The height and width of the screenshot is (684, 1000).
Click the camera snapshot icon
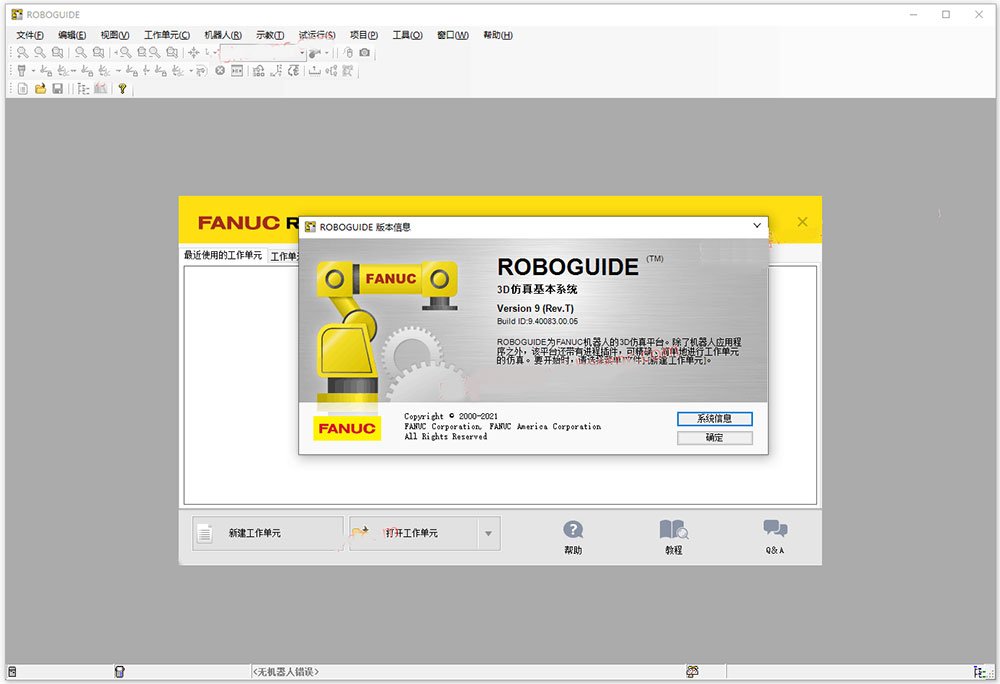[364, 52]
